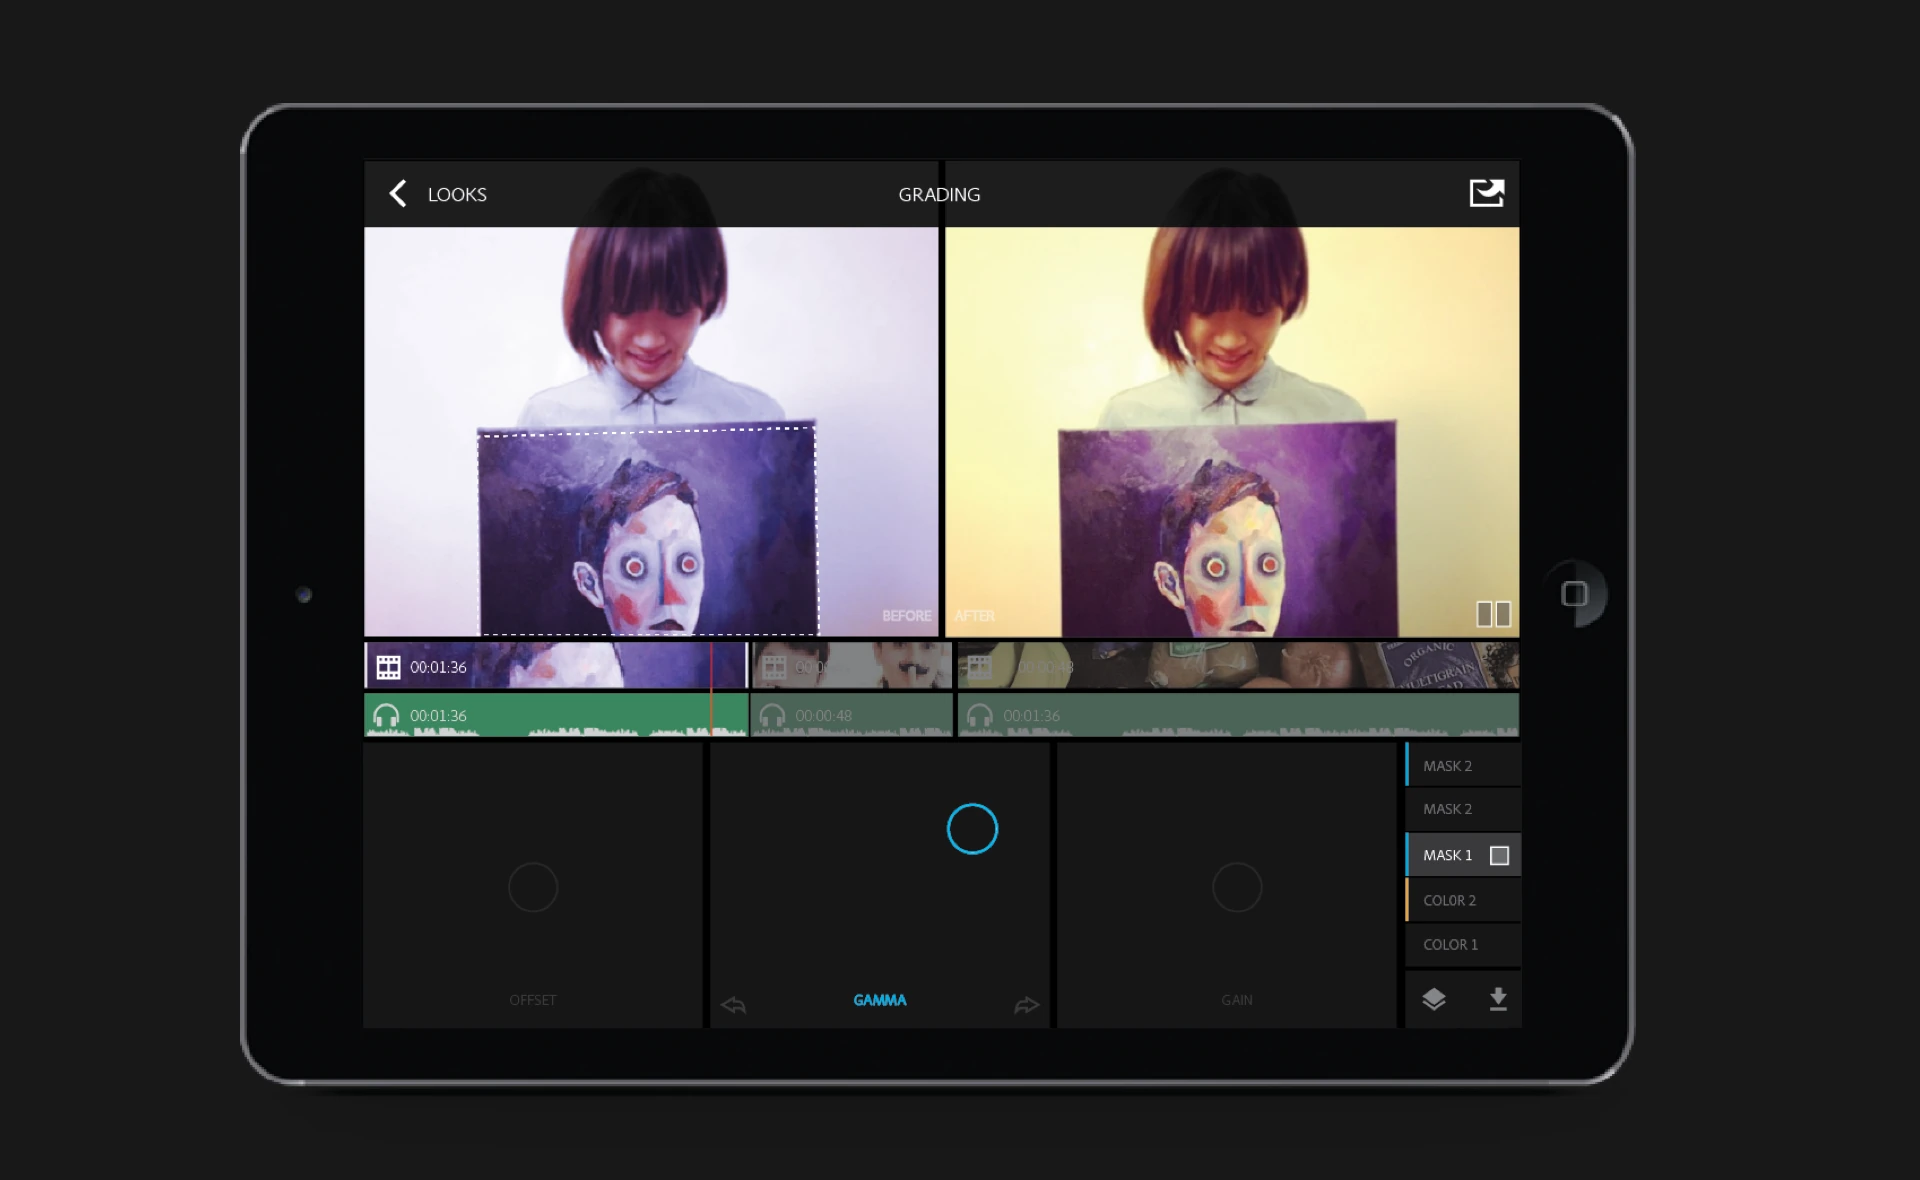Click the 00:01:36 video clip timecode
1920x1180 pixels.
[x=438, y=667]
